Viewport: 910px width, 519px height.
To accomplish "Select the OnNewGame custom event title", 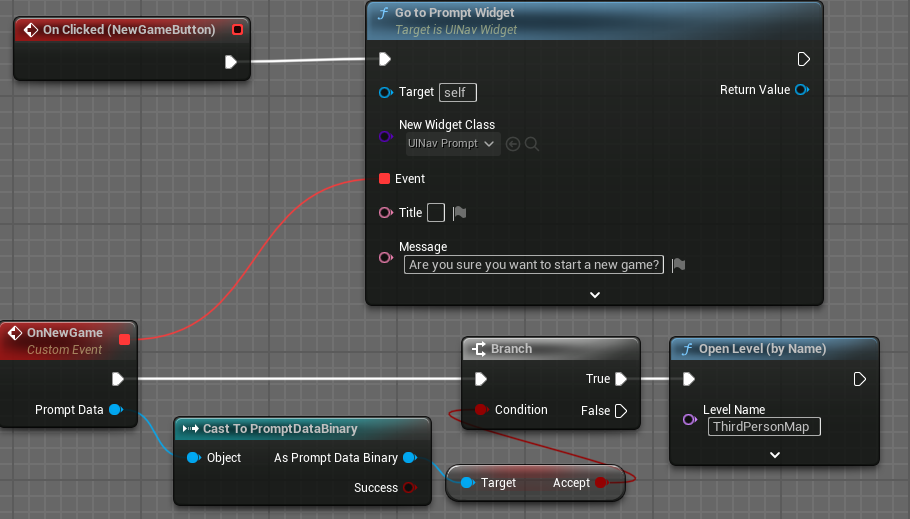I will pos(64,333).
